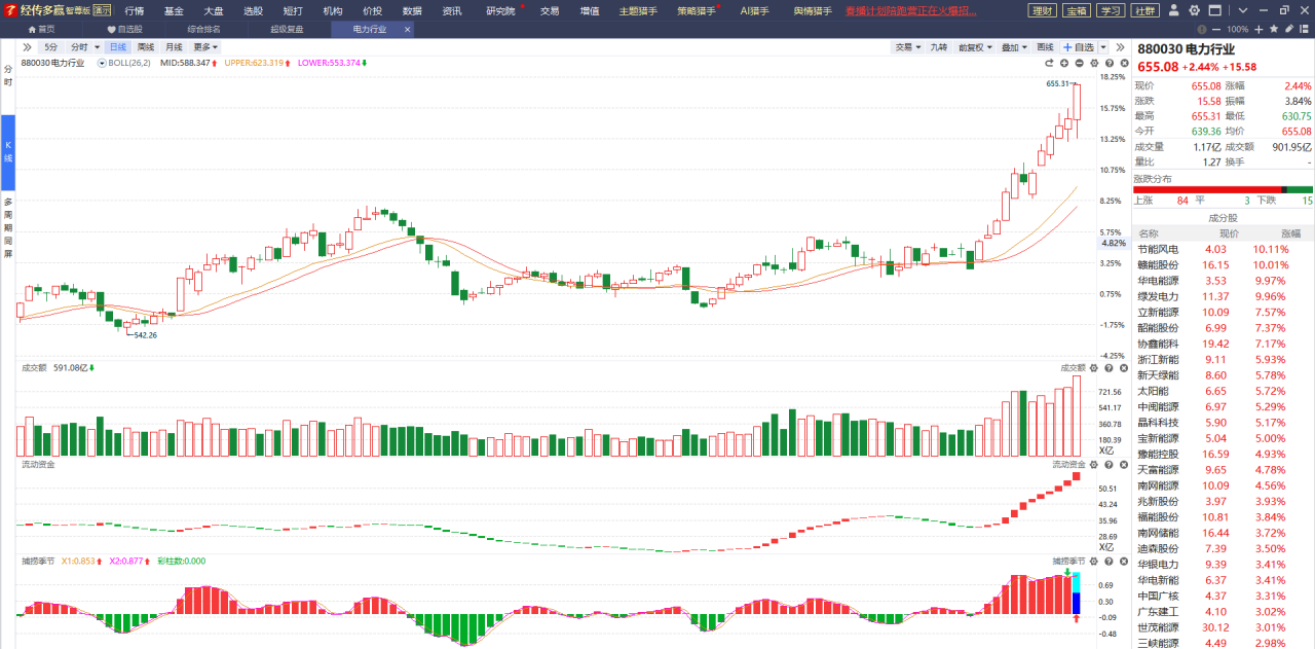Image resolution: width=1316 pixels, height=649 pixels.
Task: Switch chart period to 月线
Action: [x=174, y=47]
